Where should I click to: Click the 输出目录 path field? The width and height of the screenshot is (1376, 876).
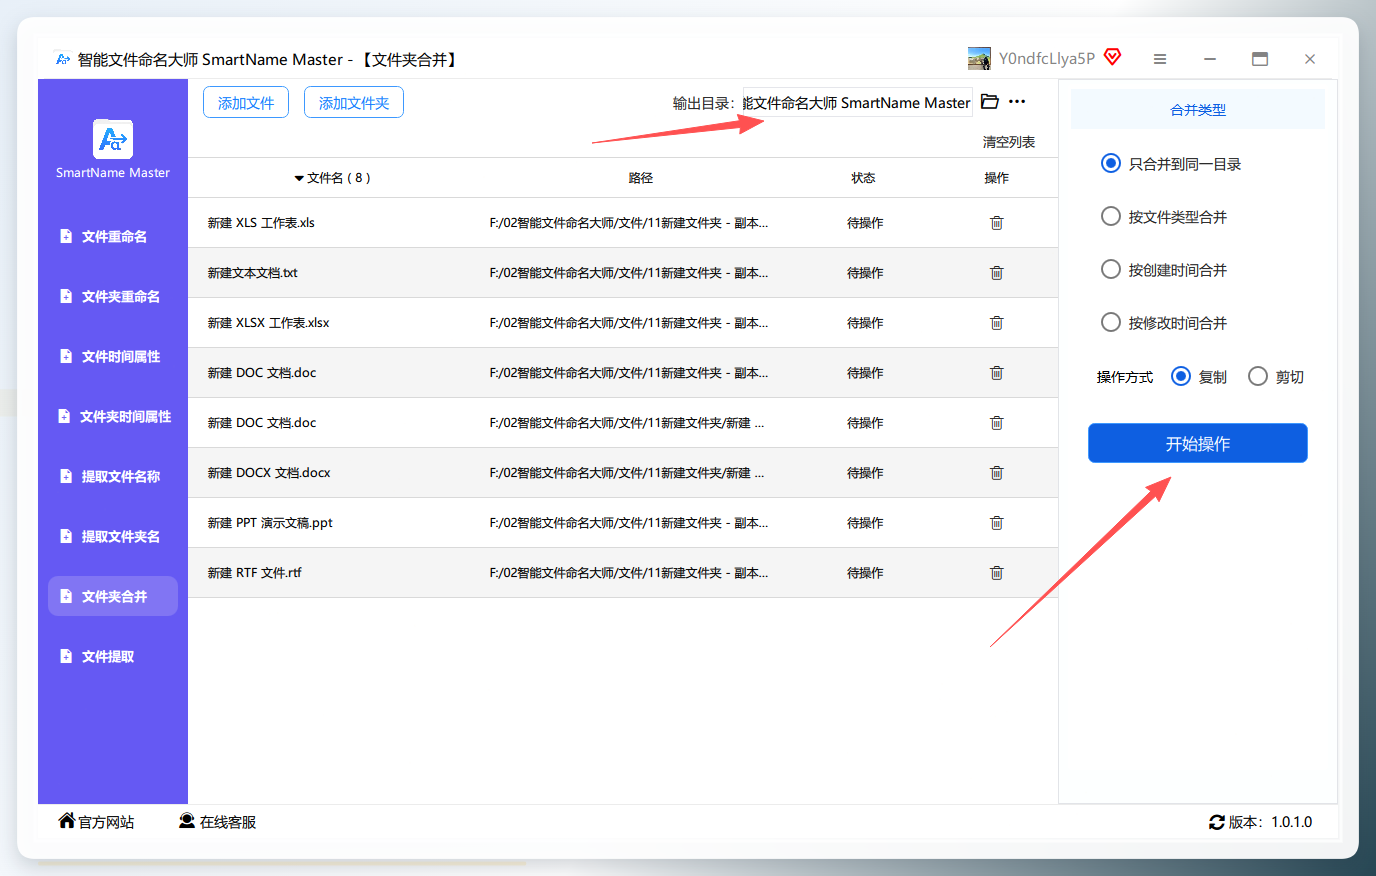(x=857, y=103)
